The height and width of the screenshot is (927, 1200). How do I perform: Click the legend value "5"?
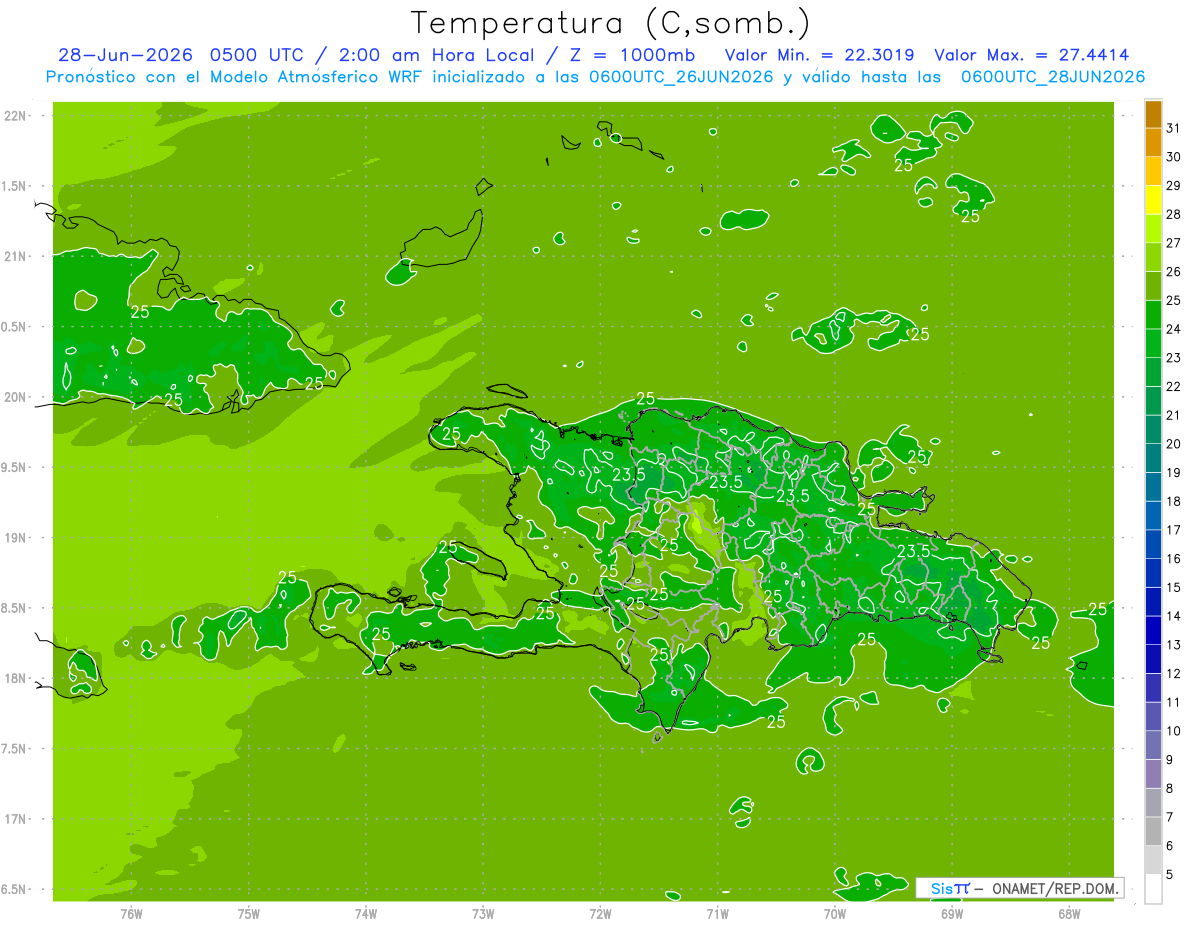tap(1170, 874)
